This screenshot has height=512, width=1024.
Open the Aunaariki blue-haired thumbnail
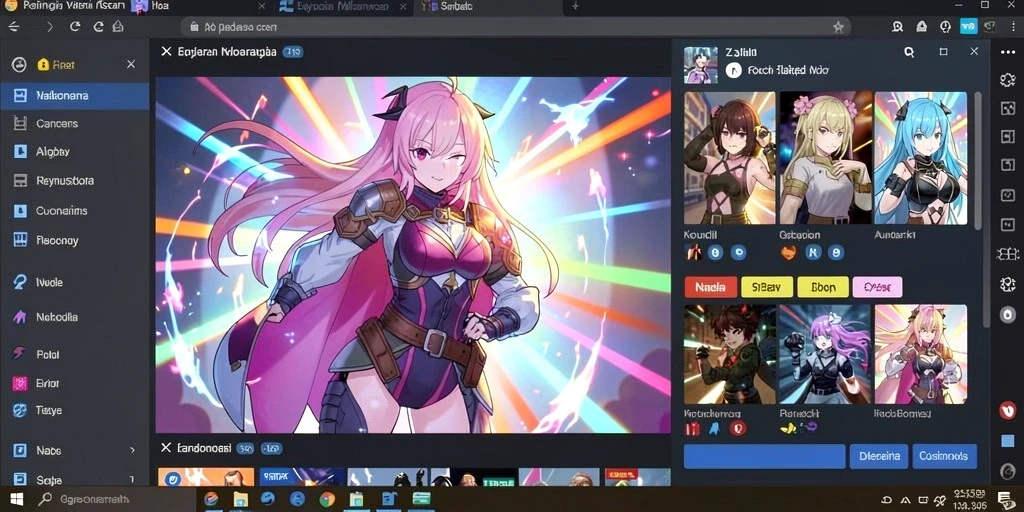pos(921,158)
